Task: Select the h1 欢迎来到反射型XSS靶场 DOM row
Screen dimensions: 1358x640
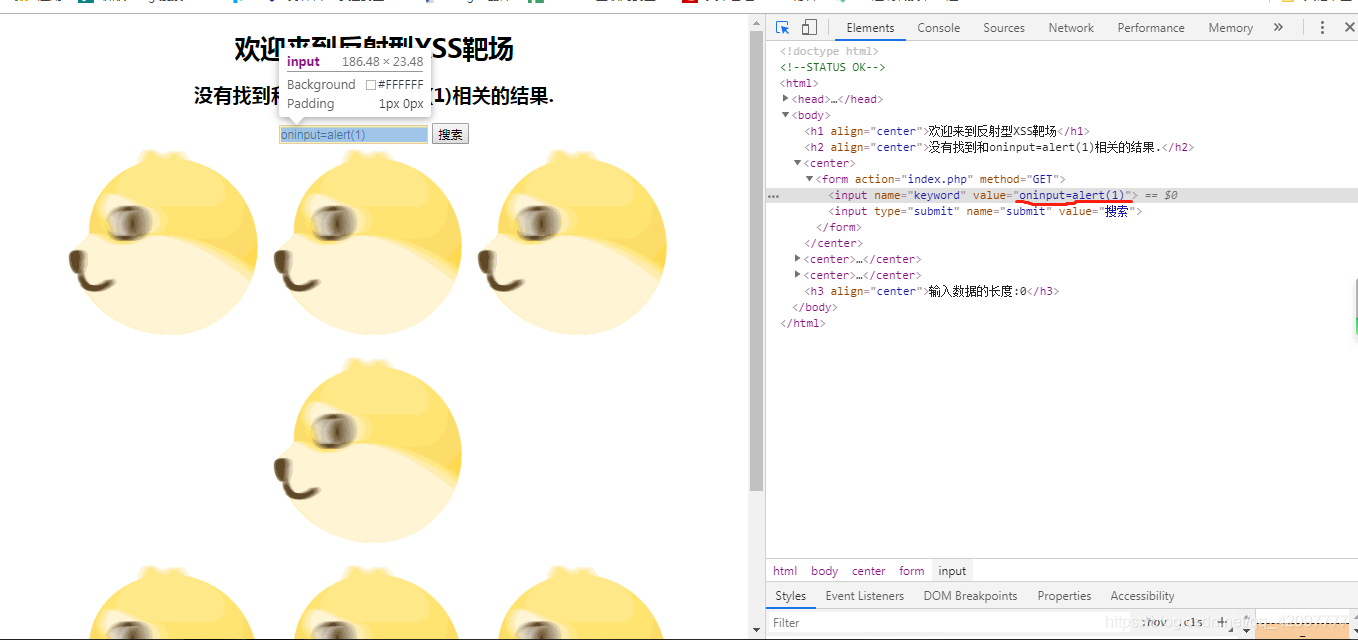Action: 1061,131
